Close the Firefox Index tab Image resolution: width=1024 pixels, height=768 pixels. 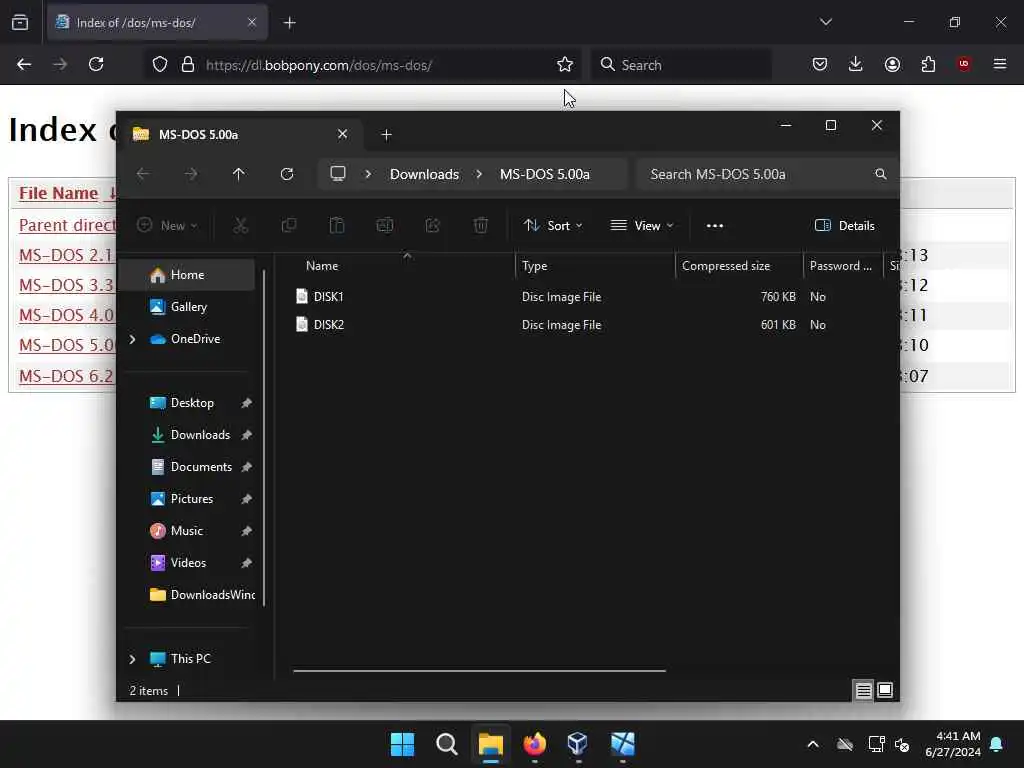pos(252,23)
